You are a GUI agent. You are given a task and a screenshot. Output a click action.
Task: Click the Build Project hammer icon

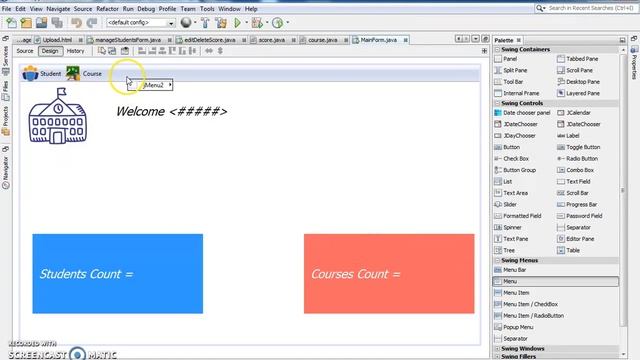pyautogui.click(x=205, y=23)
